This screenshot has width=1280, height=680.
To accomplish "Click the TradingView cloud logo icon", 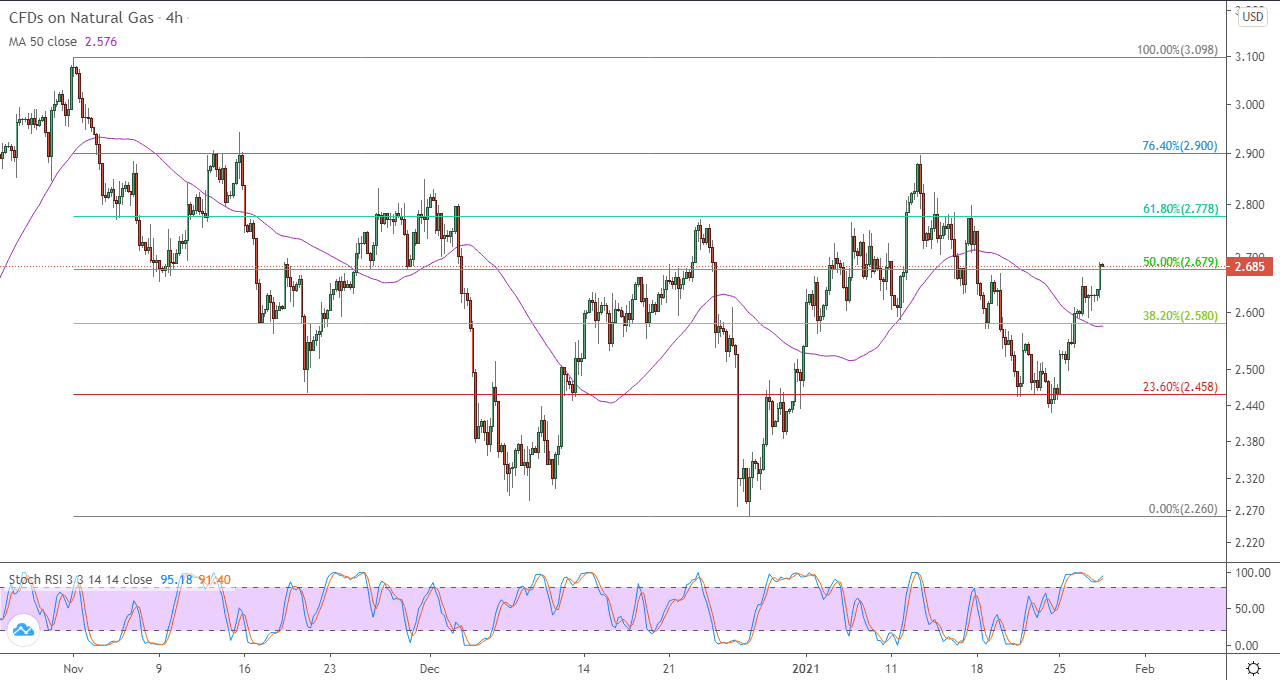I will tap(22, 629).
